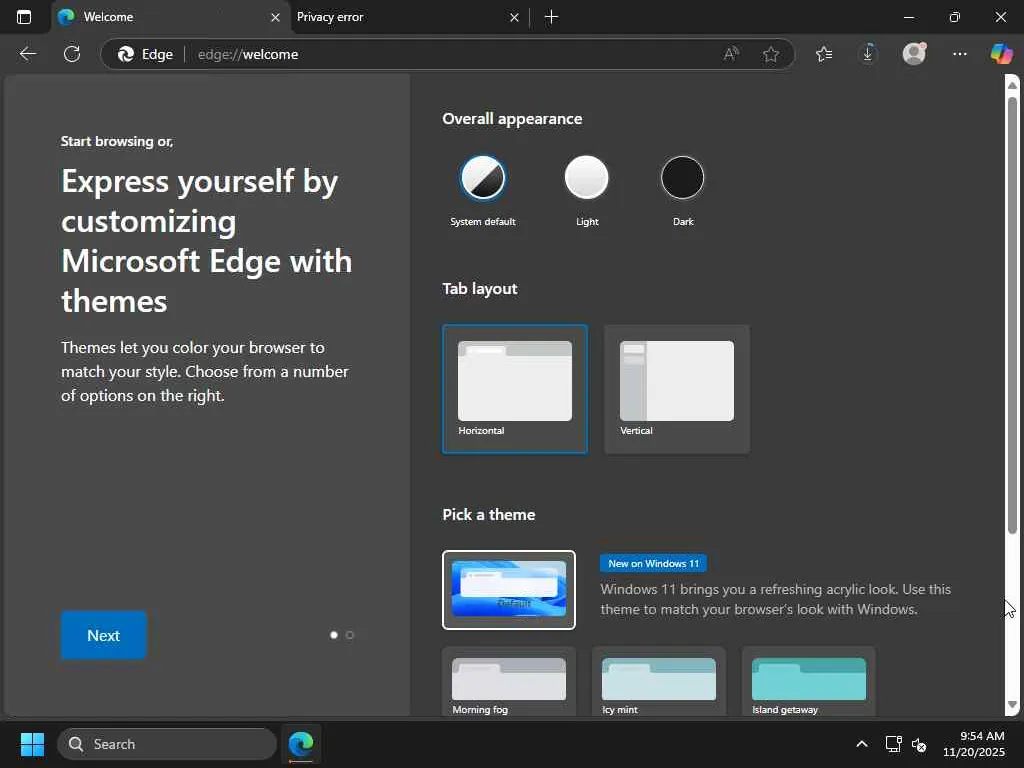This screenshot has height=768, width=1024.
Task: Go back using the back arrow
Action: (x=27, y=54)
